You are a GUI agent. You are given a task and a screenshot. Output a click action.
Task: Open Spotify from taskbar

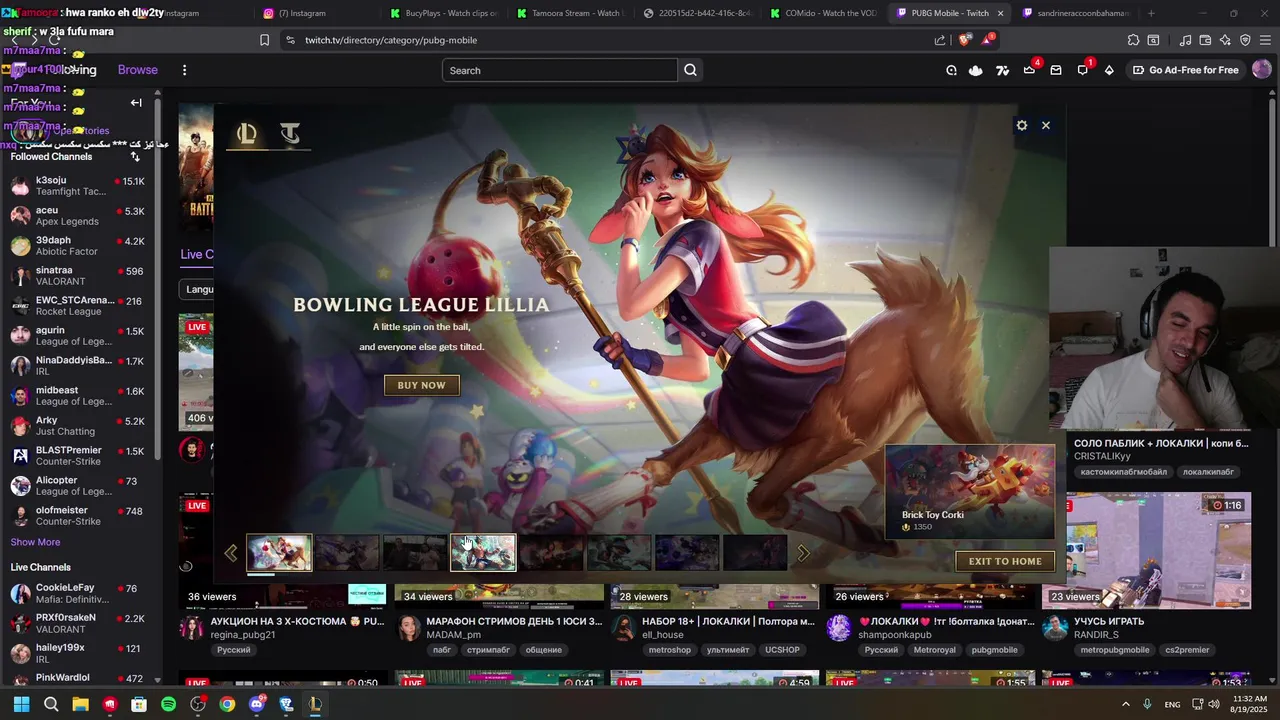coord(168,704)
